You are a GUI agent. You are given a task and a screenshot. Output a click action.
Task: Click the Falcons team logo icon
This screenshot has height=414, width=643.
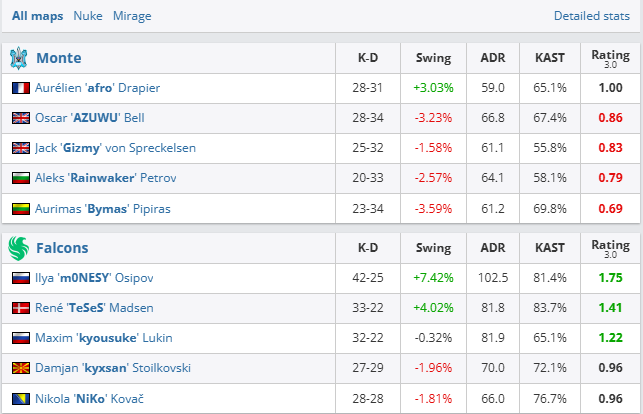click(x=19, y=248)
